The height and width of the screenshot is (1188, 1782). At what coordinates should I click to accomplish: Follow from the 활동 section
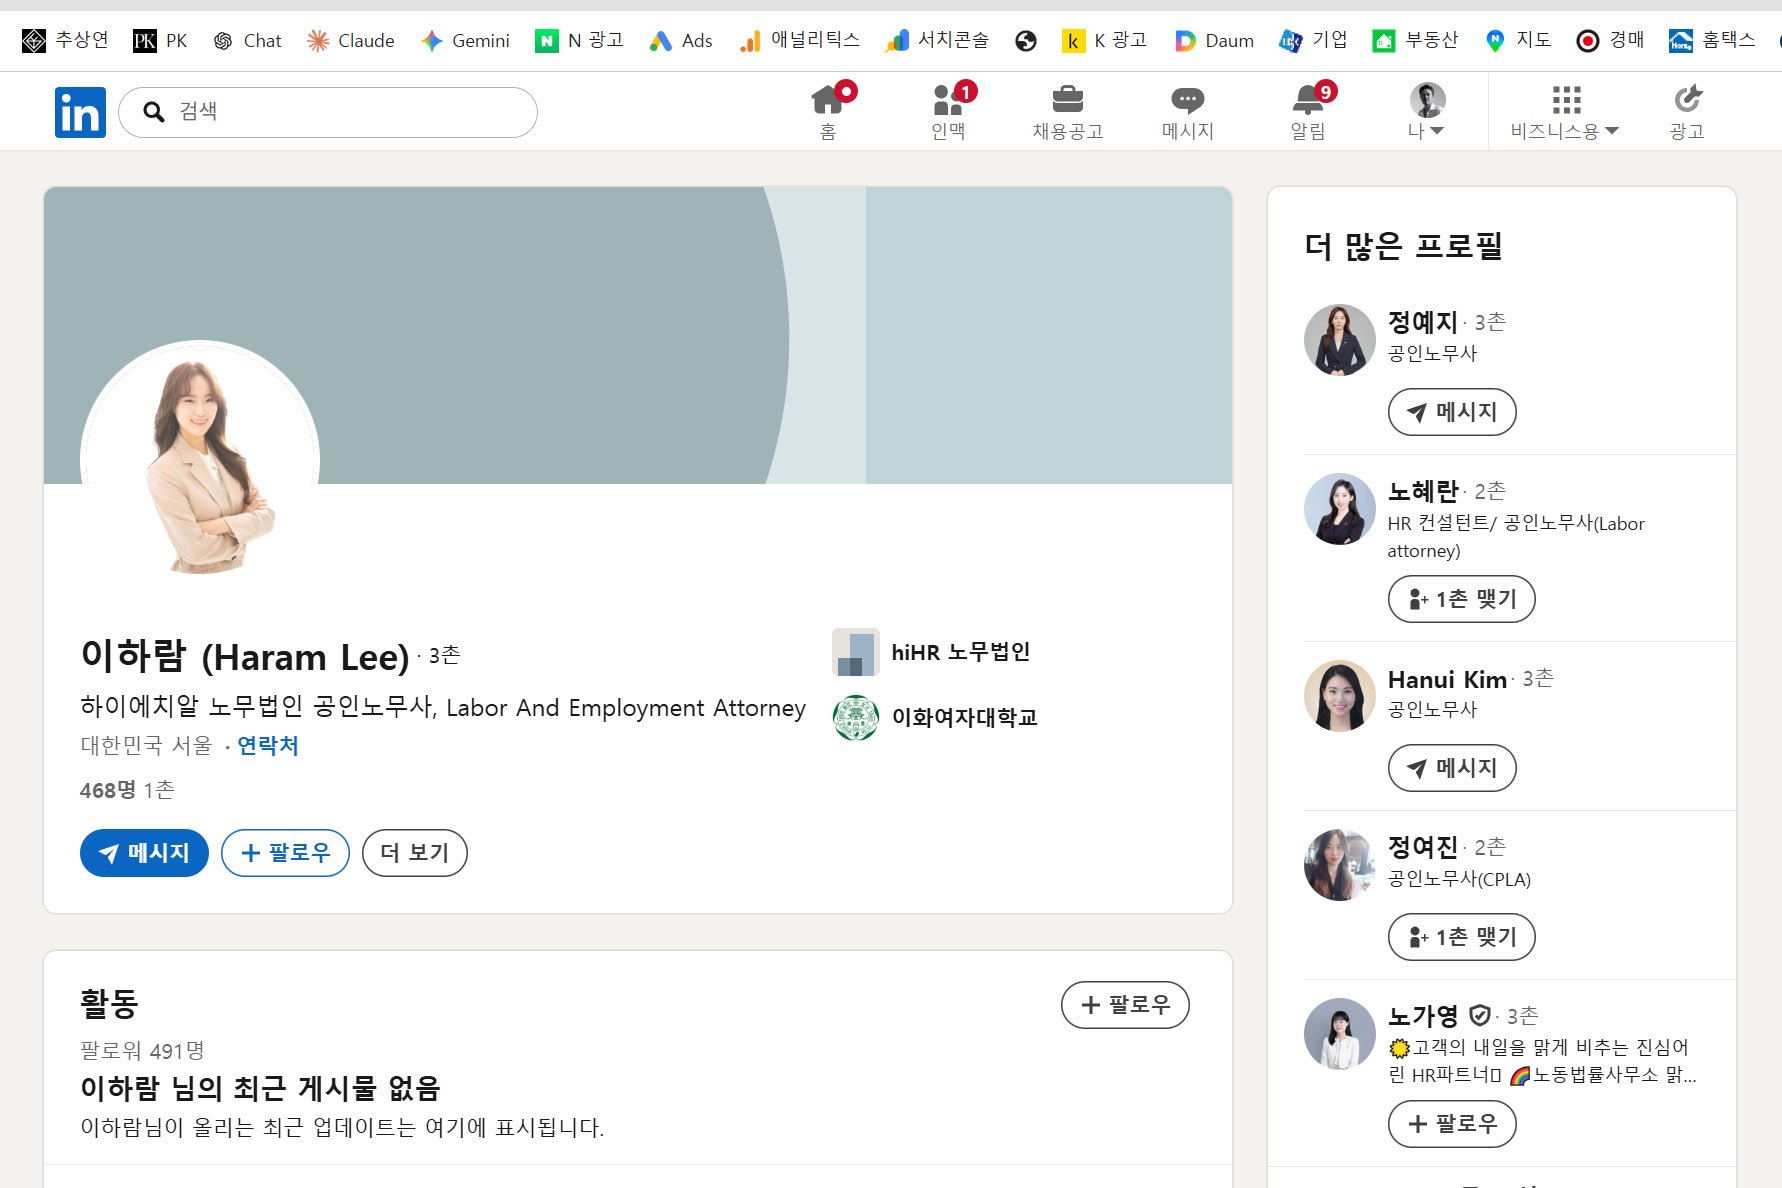(1125, 1005)
